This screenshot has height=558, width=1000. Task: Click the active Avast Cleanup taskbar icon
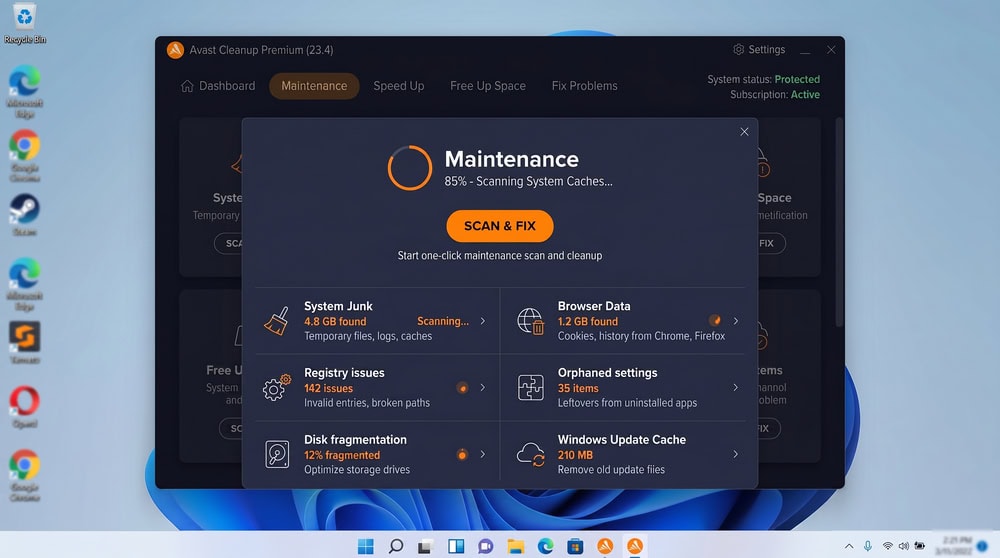pyautogui.click(x=635, y=546)
